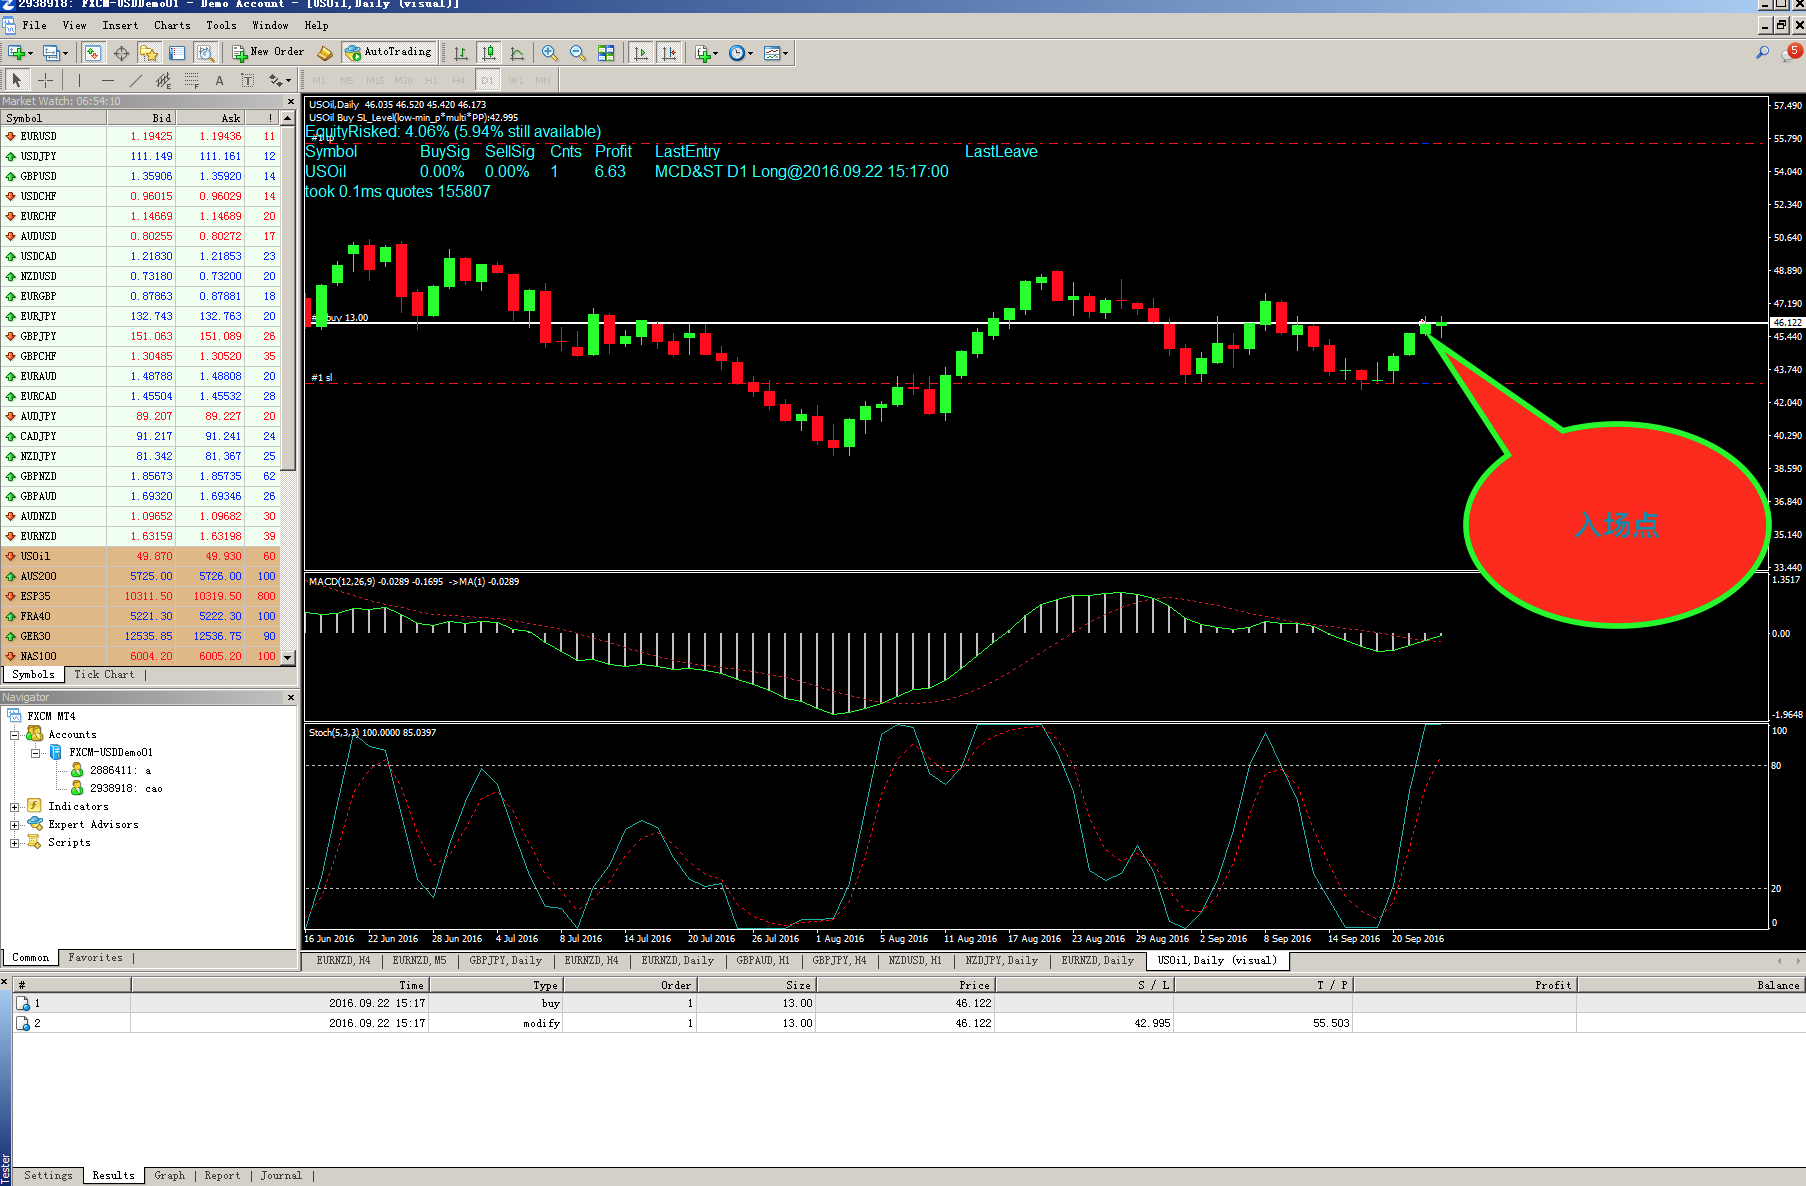
Task: Expand the Indicators tree node
Action: [x=15, y=807]
